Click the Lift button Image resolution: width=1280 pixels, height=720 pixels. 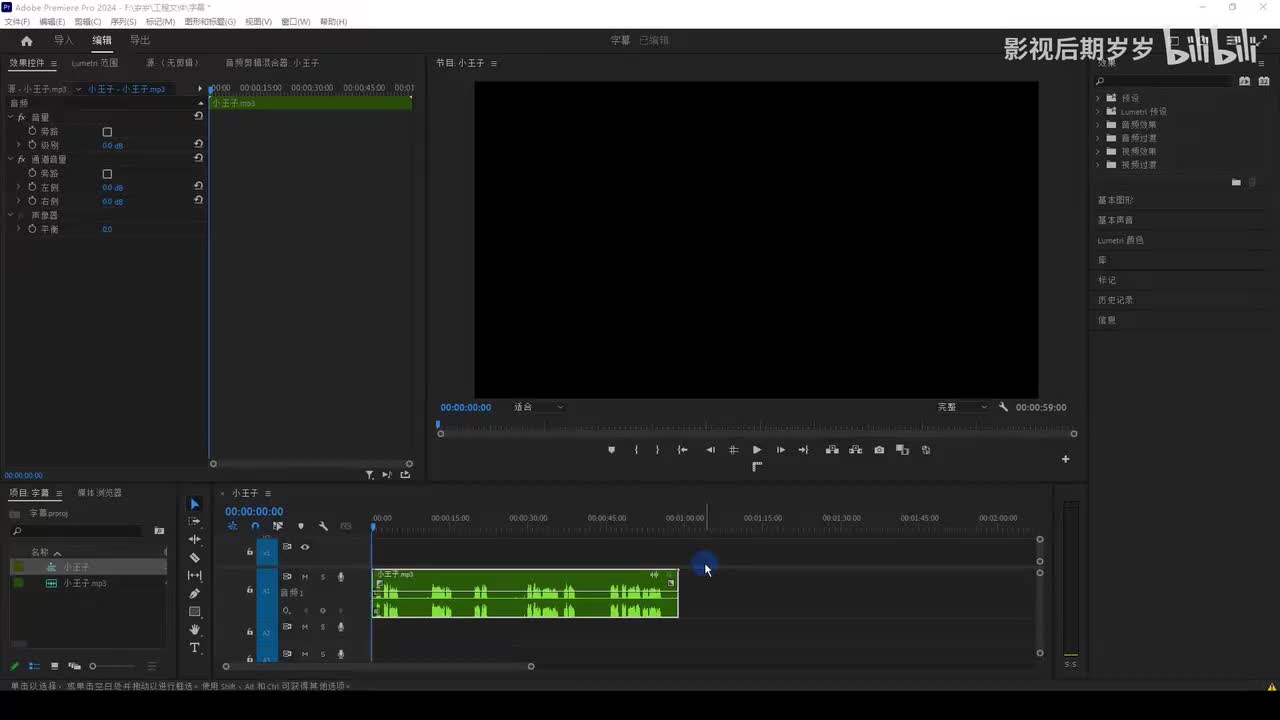click(832, 450)
